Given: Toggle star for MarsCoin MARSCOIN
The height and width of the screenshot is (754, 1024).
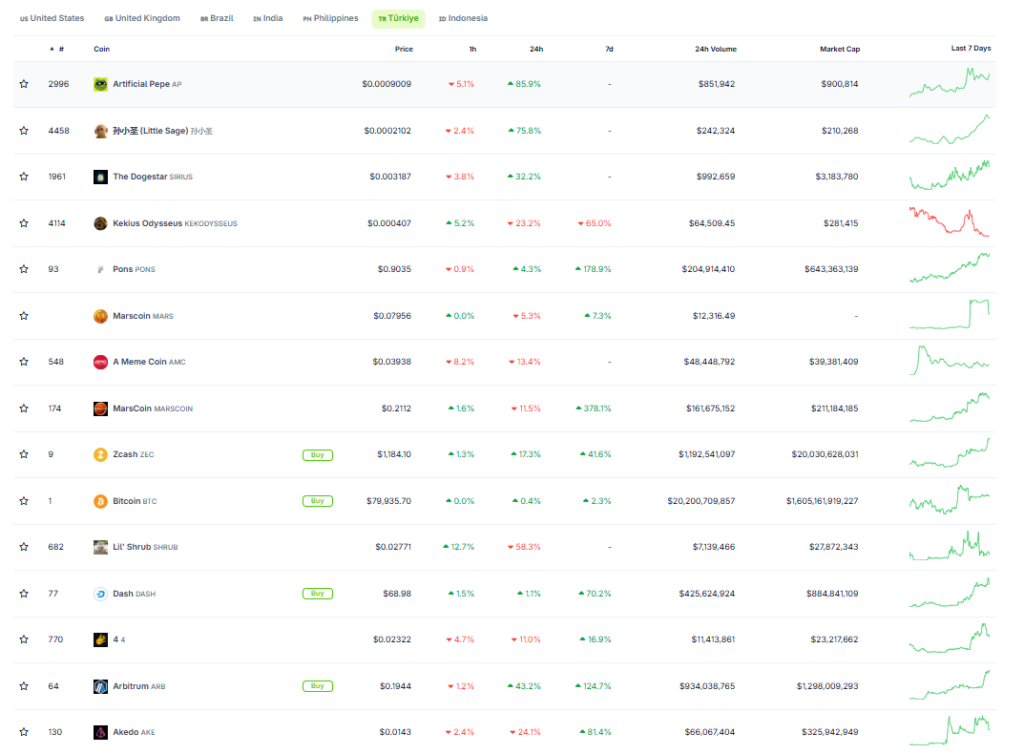Looking at the screenshot, I should [24, 409].
